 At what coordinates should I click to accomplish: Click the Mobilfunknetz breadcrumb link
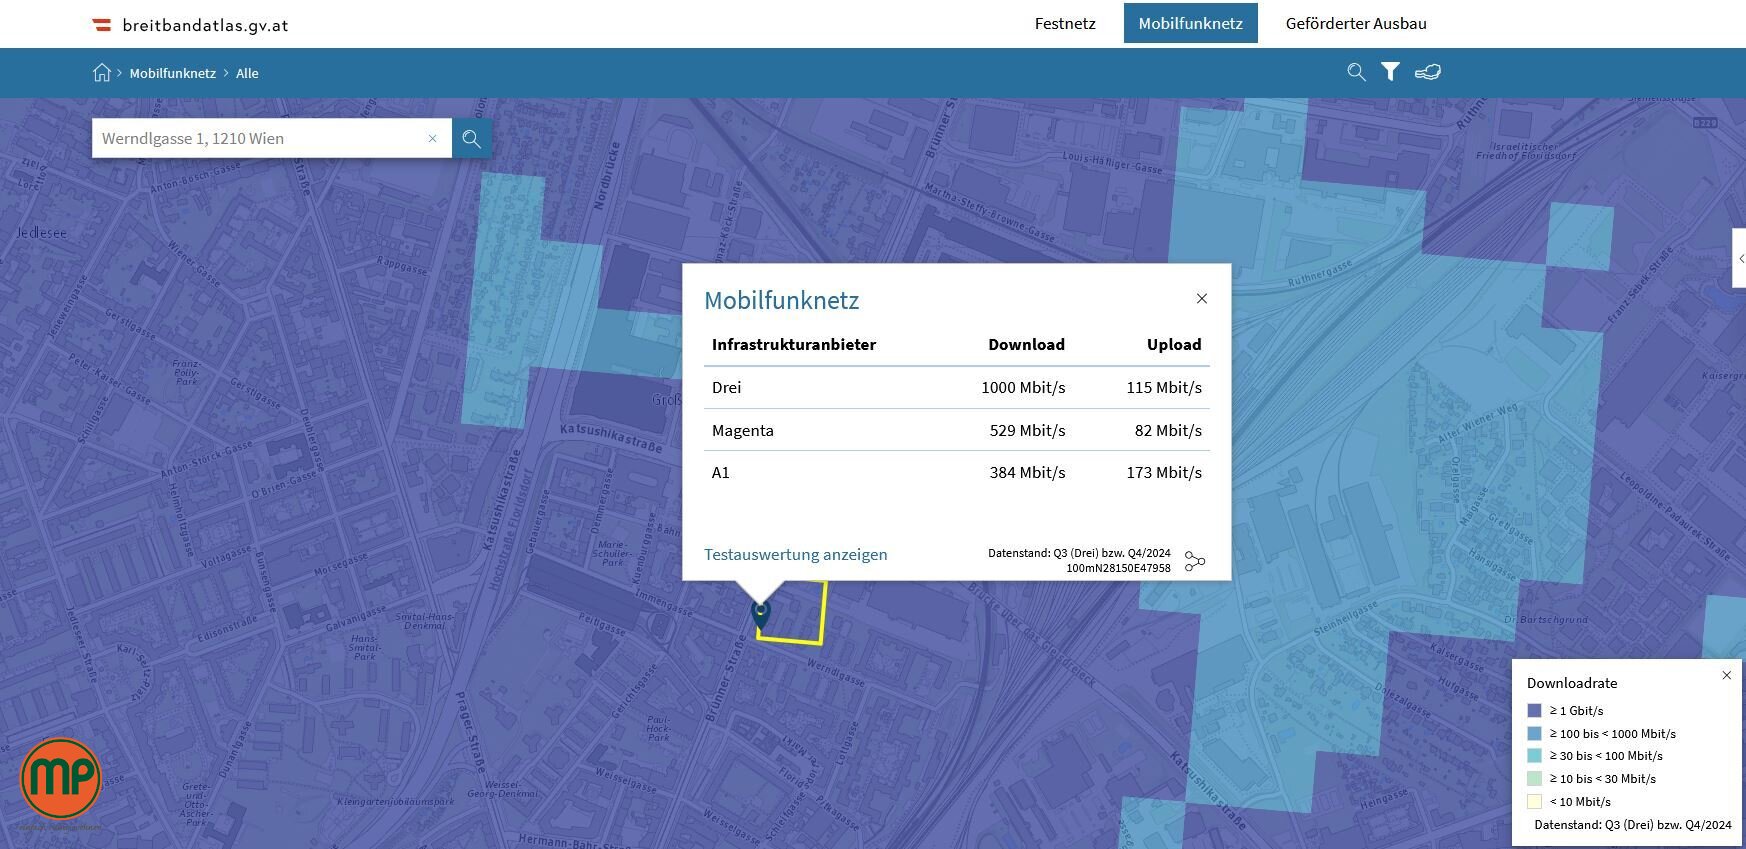(x=172, y=73)
